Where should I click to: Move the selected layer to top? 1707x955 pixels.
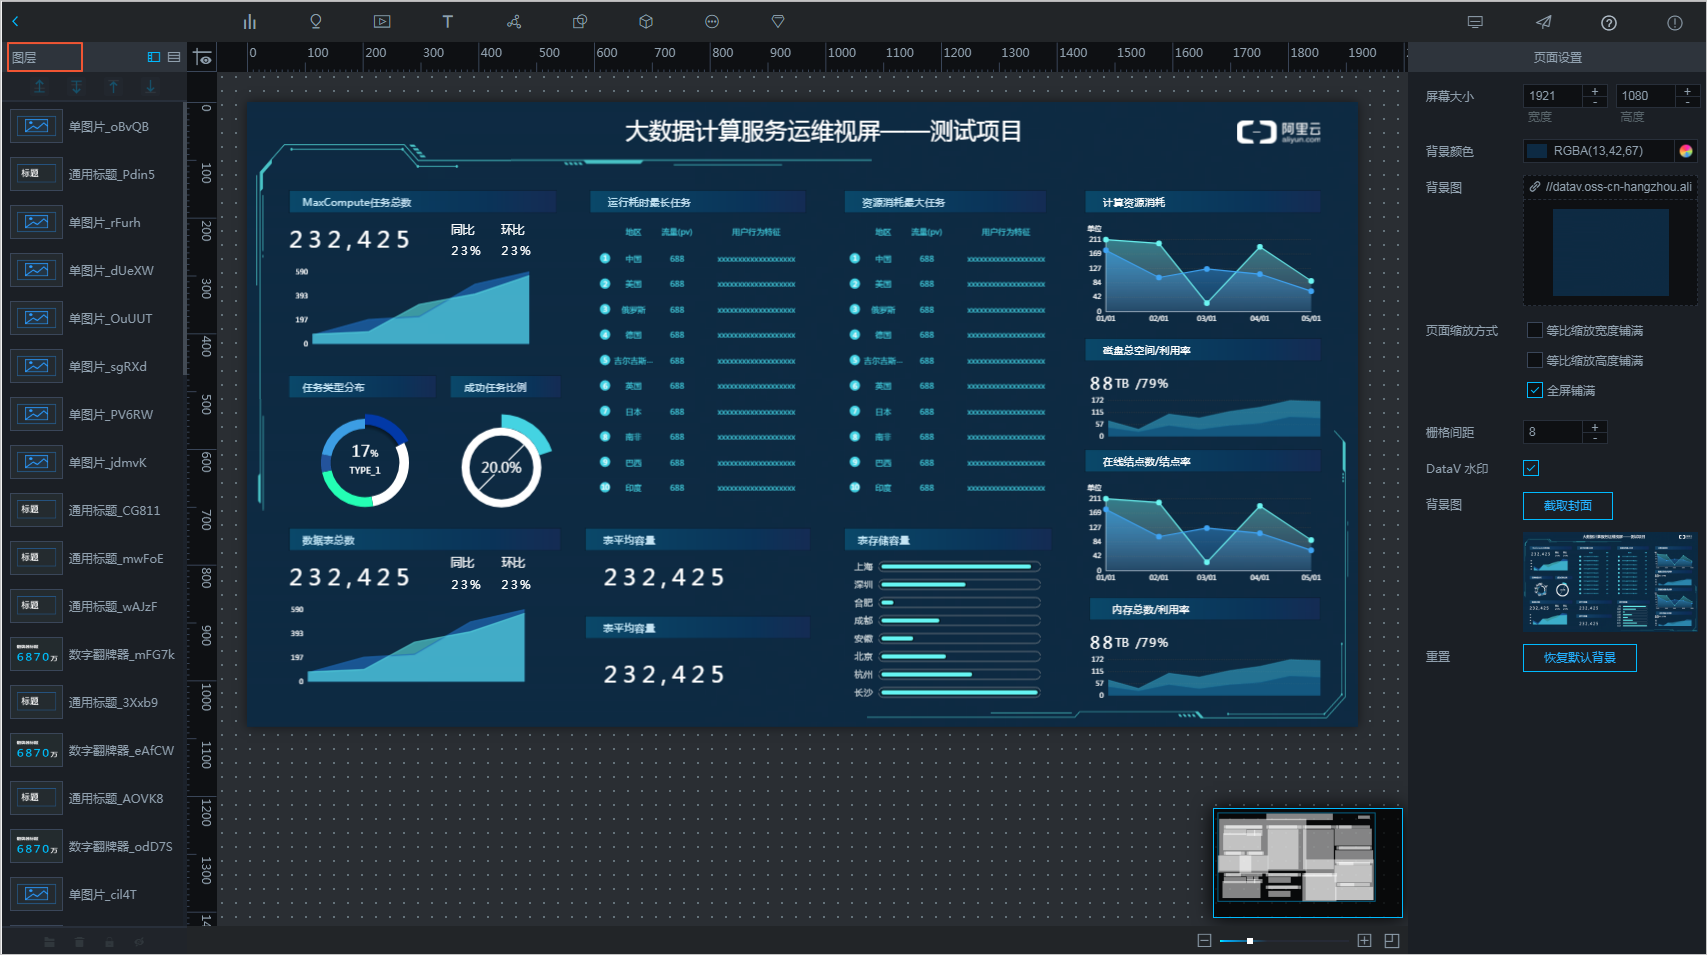[40, 87]
